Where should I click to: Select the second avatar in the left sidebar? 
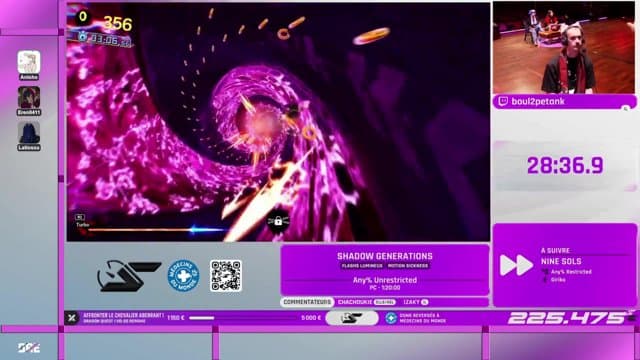click(x=29, y=98)
